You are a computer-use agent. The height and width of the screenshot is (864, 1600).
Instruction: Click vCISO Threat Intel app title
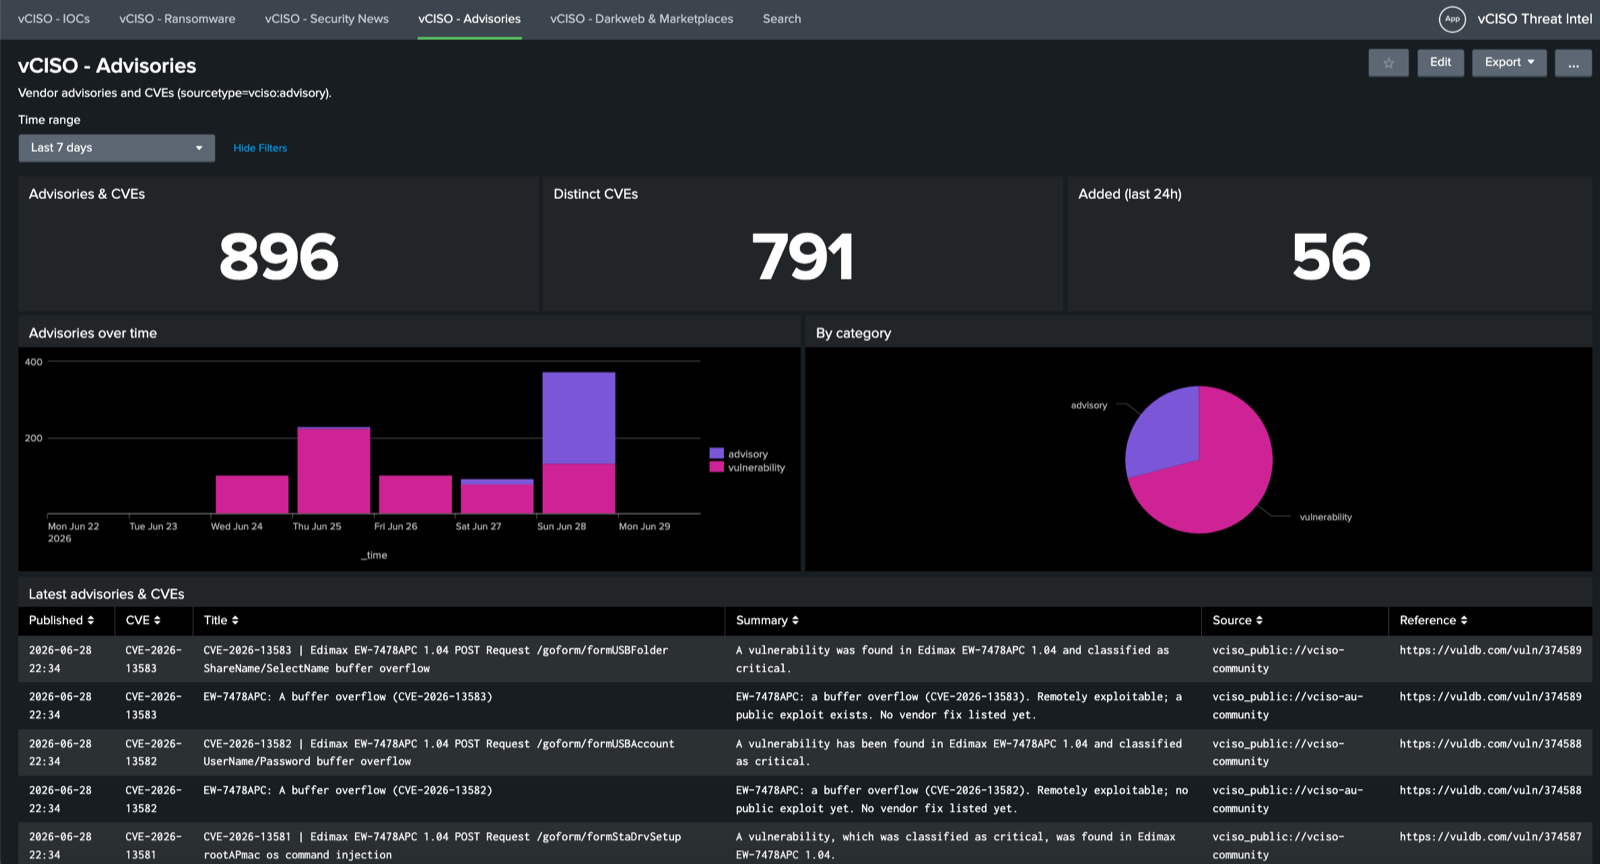[1534, 19]
